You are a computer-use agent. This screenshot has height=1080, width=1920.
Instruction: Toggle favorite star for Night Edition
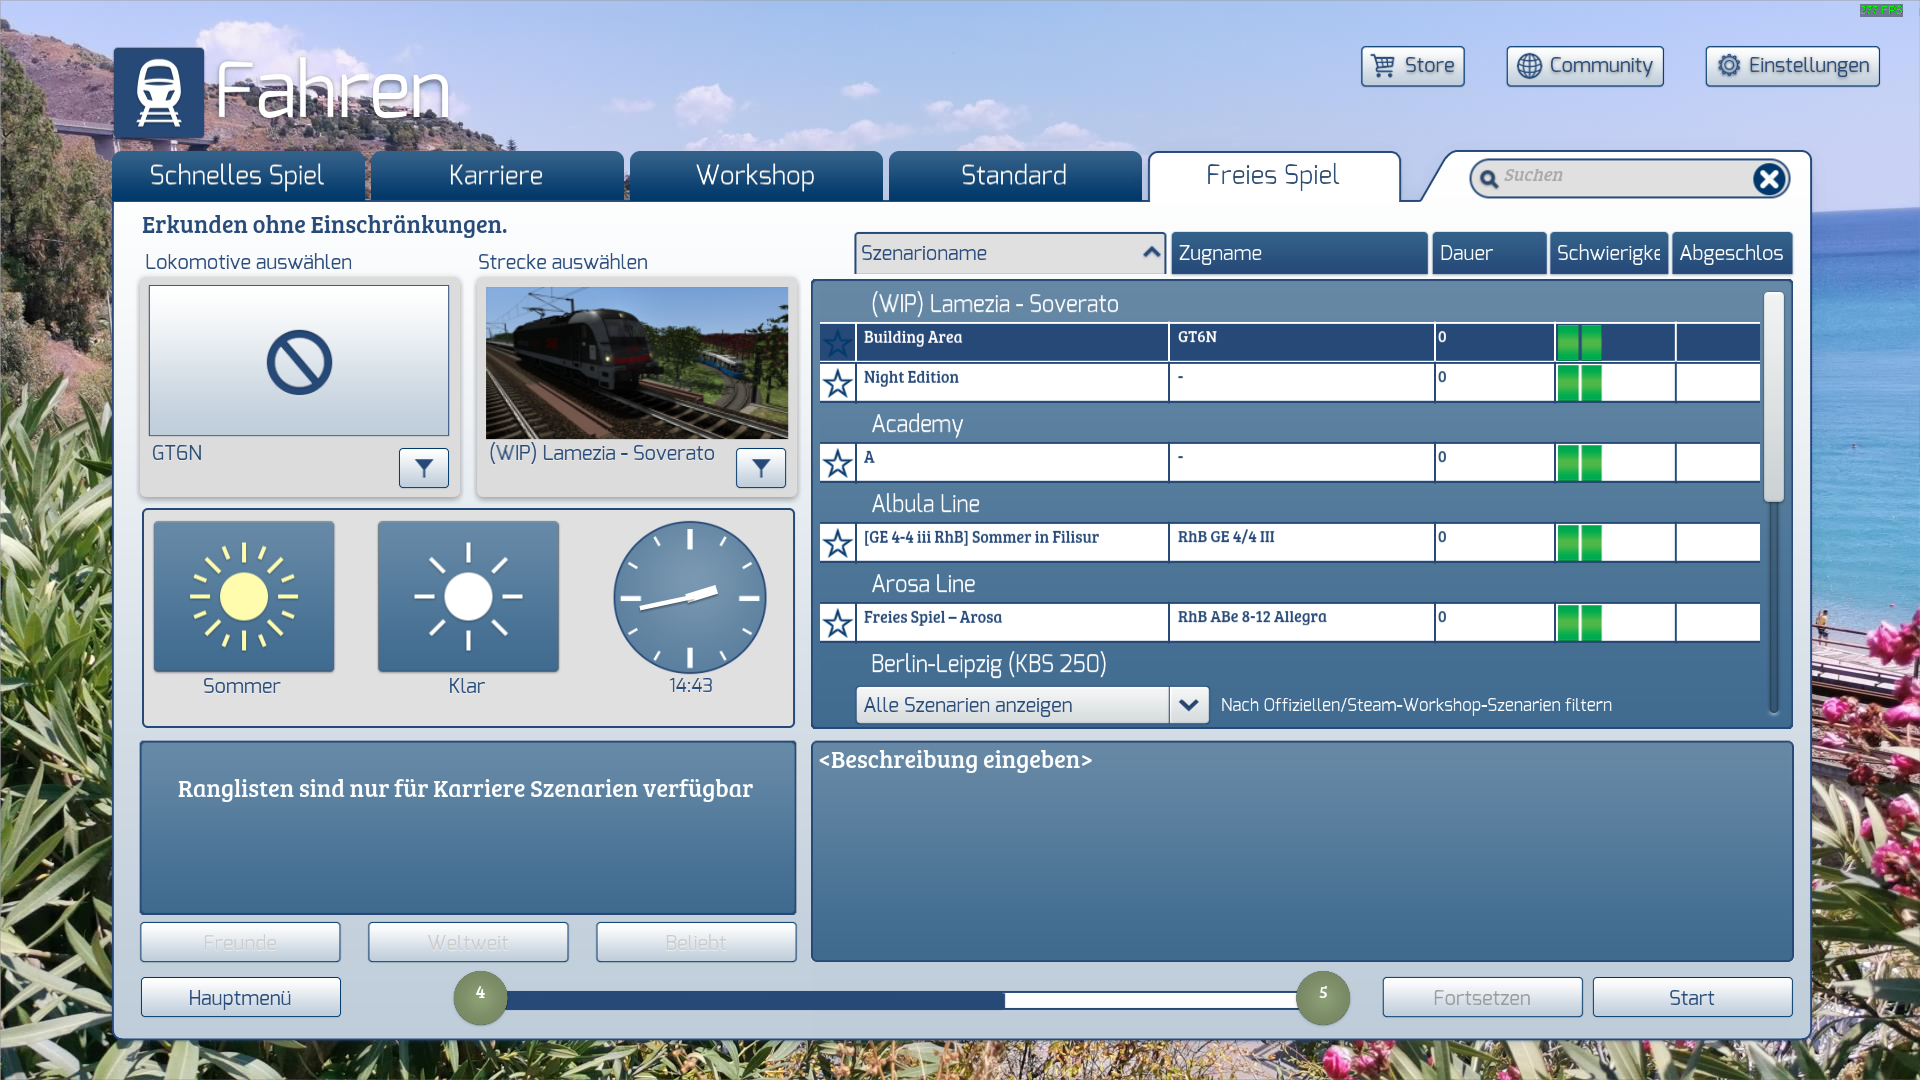(837, 383)
